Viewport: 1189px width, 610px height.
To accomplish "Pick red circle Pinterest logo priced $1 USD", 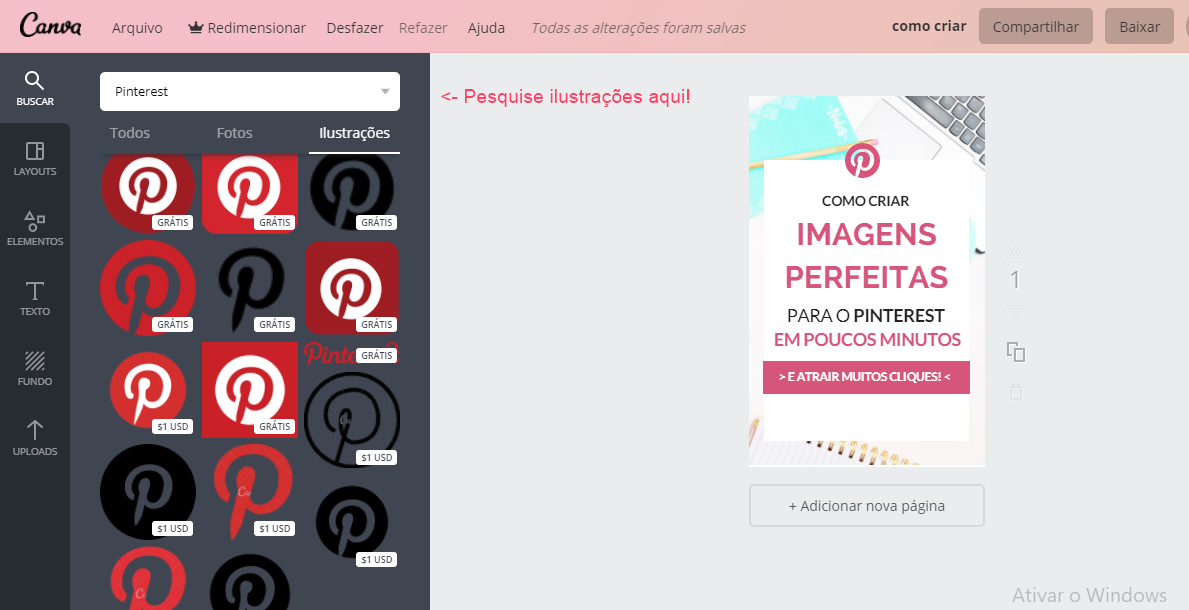I will point(148,390).
